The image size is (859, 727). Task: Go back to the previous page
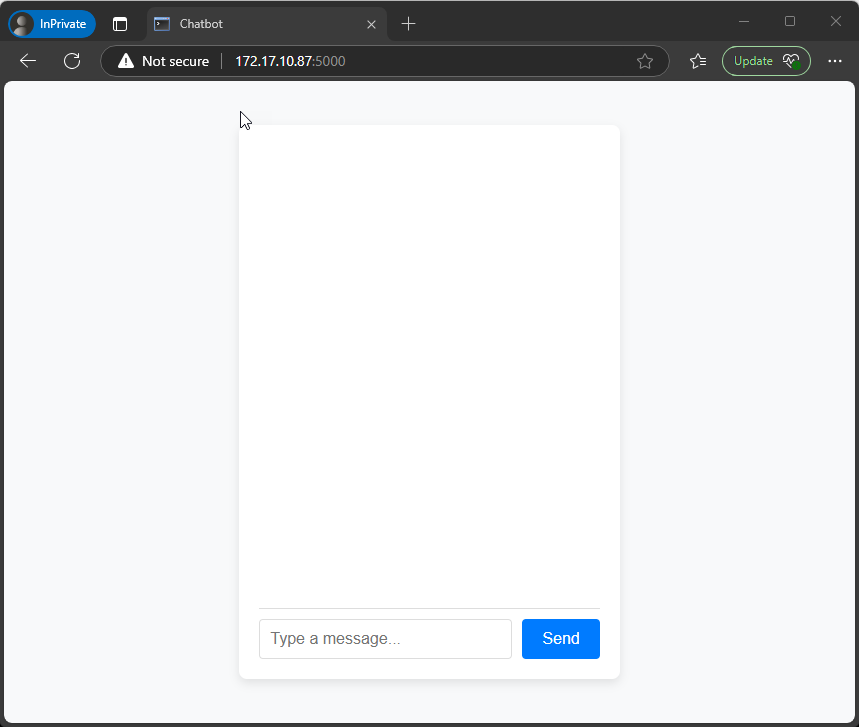pos(28,61)
